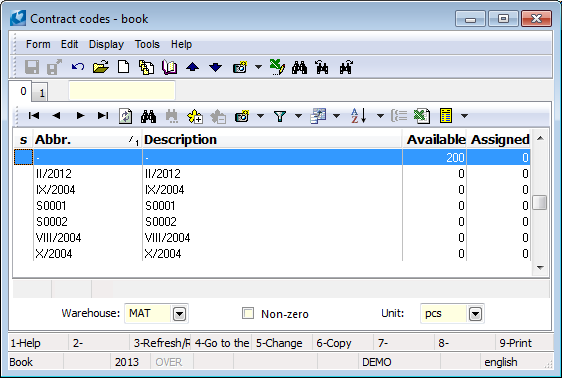This screenshot has height=378, width=562.
Task: Click the blue down arrow icon
Action: click(x=215, y=67)
